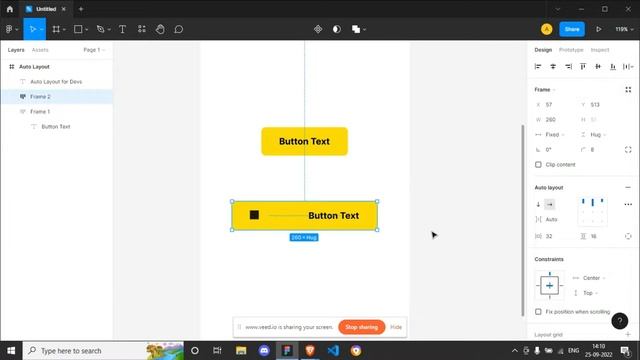Open a new tab with plus
Screen dimensions: 640x360
81,9
